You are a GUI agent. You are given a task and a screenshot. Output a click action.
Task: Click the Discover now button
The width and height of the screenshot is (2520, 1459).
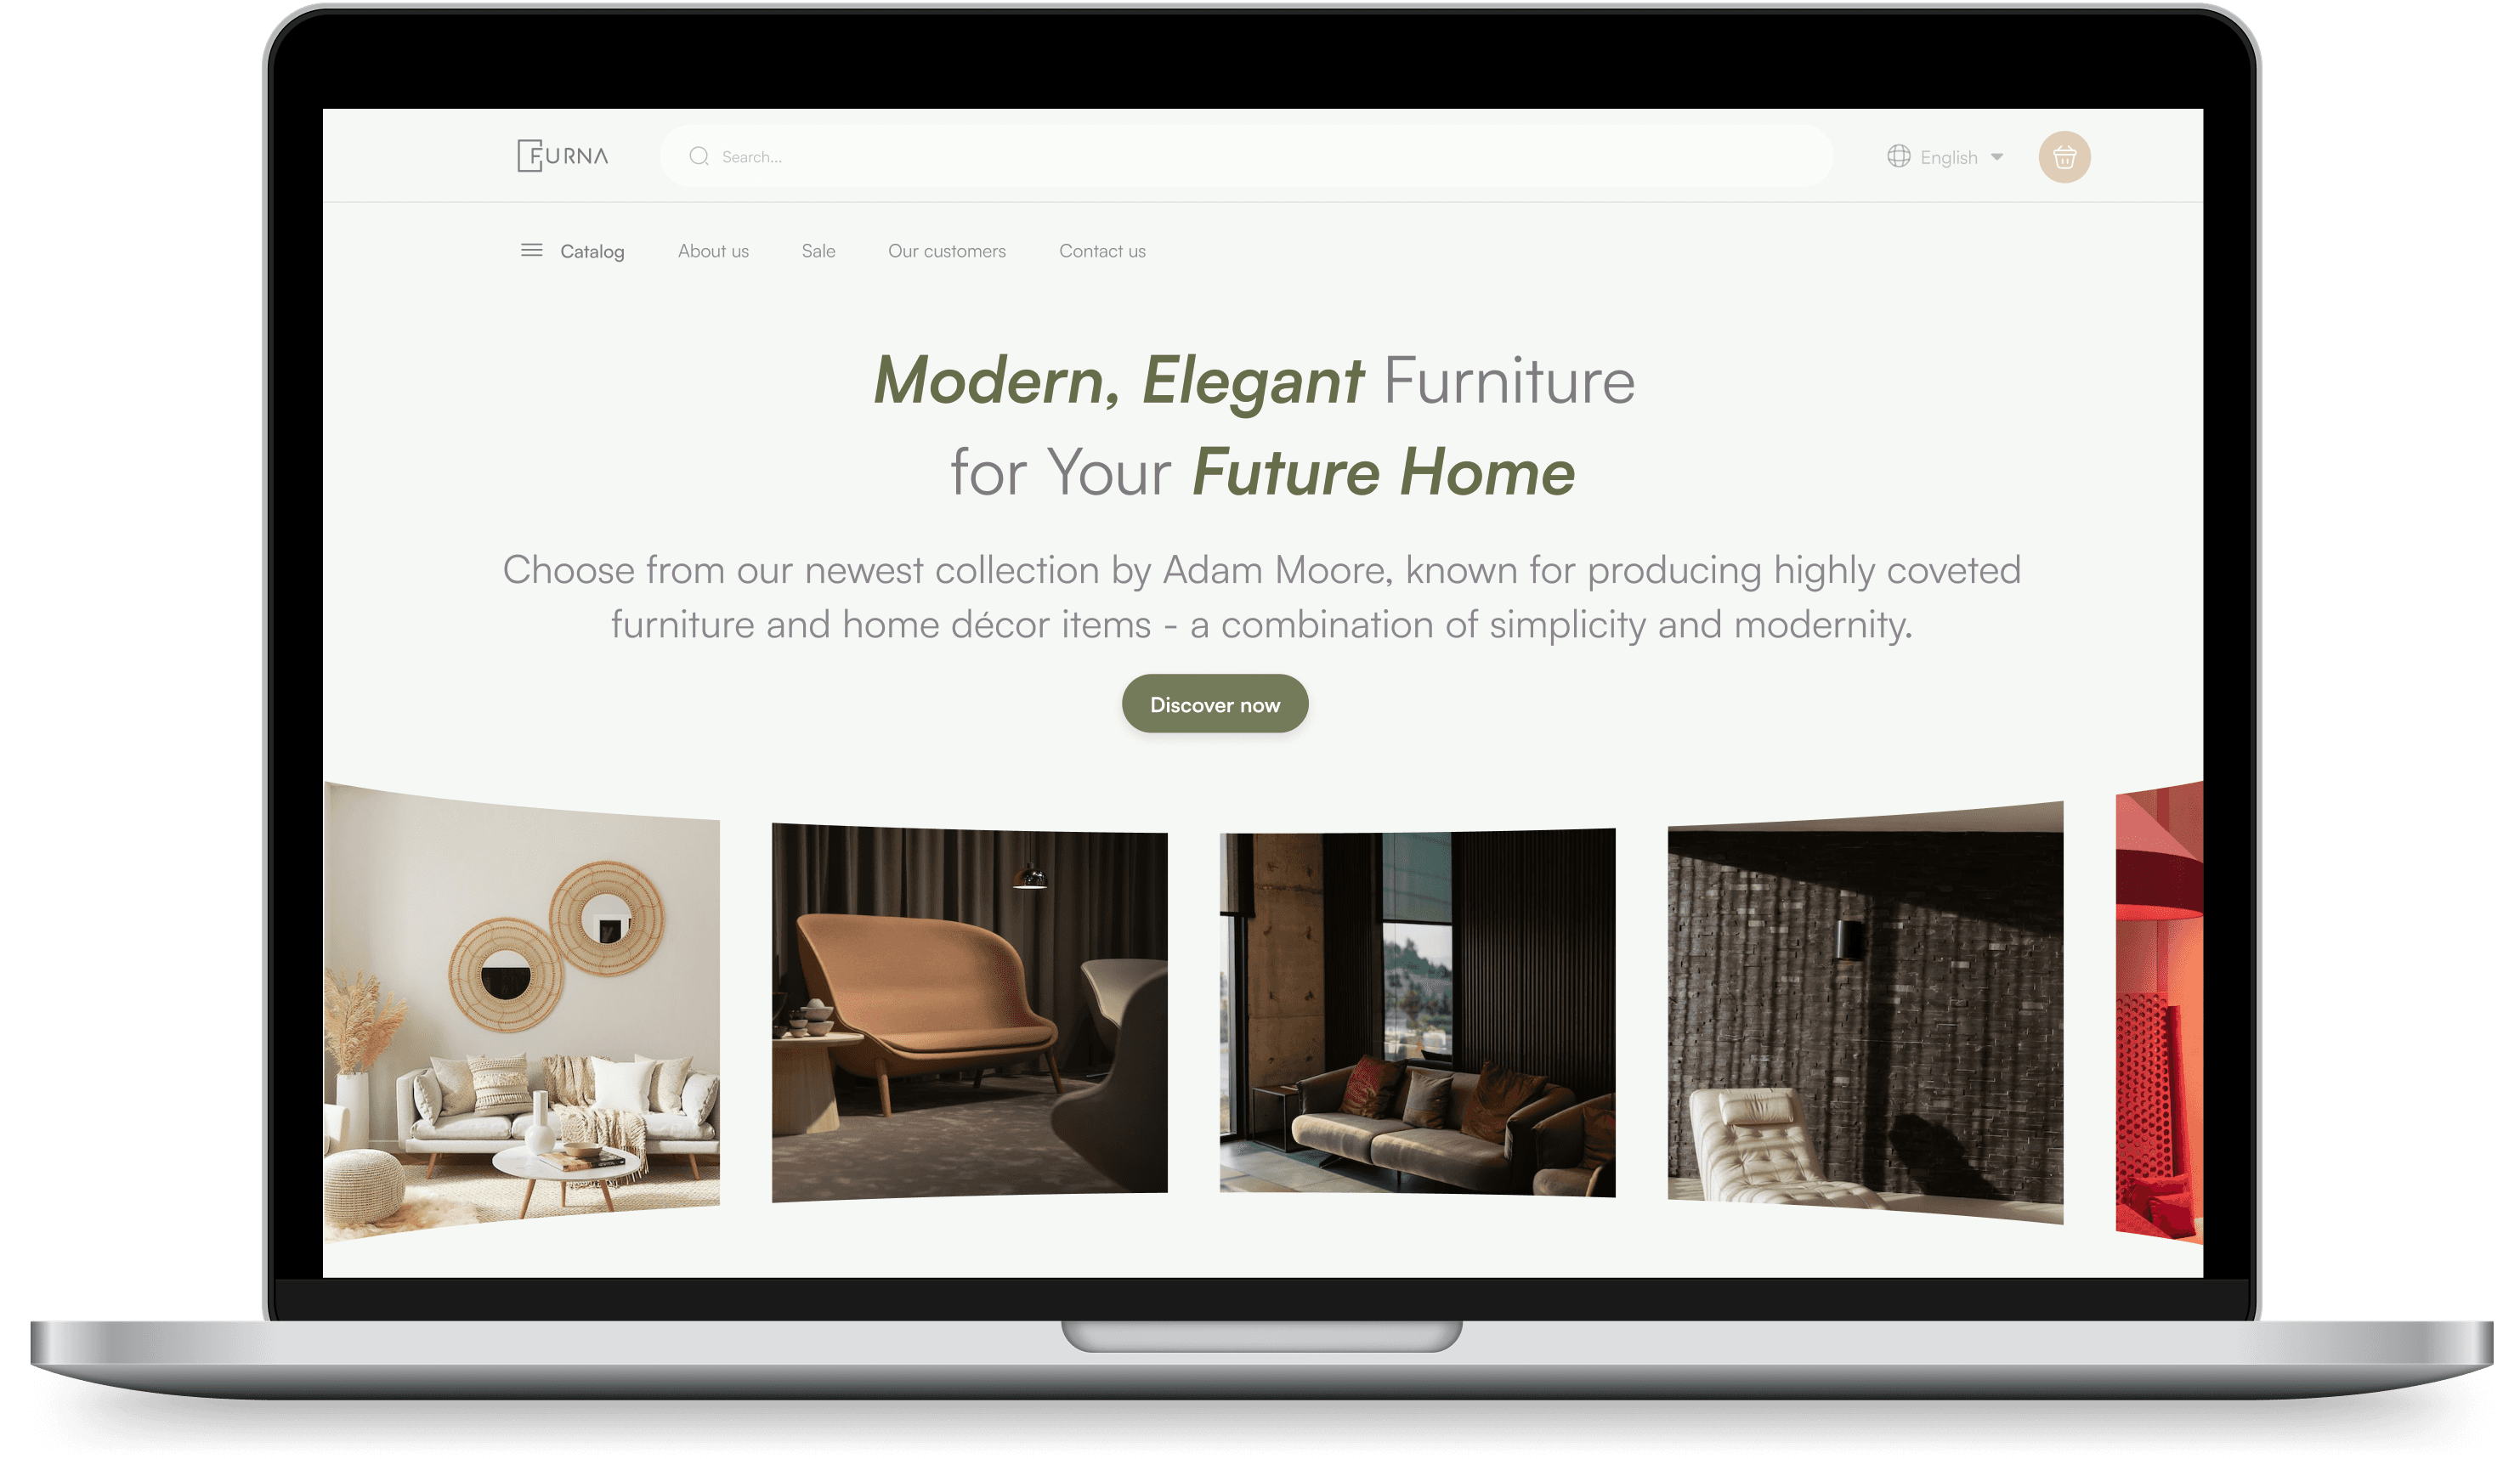click(x=1214, y=702)
